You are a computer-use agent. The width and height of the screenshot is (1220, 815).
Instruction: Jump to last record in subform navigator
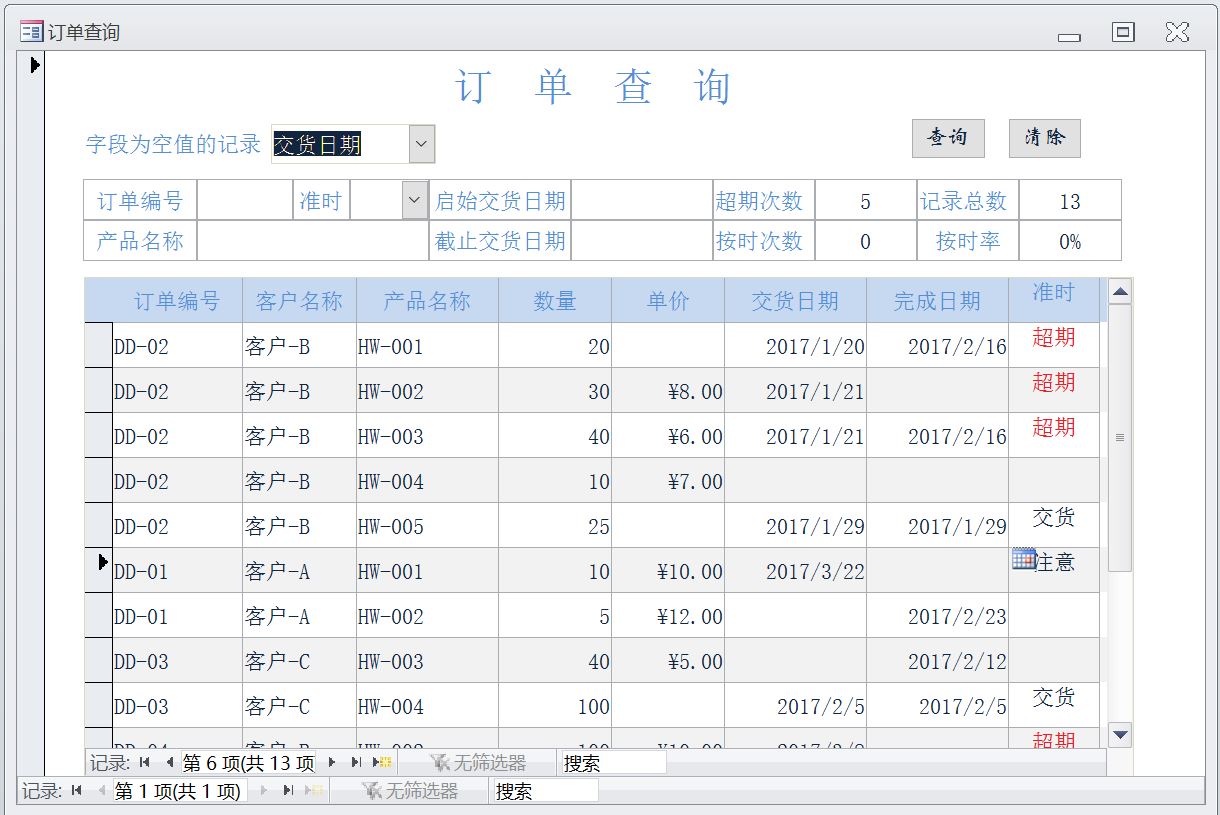tap(356, 763)
